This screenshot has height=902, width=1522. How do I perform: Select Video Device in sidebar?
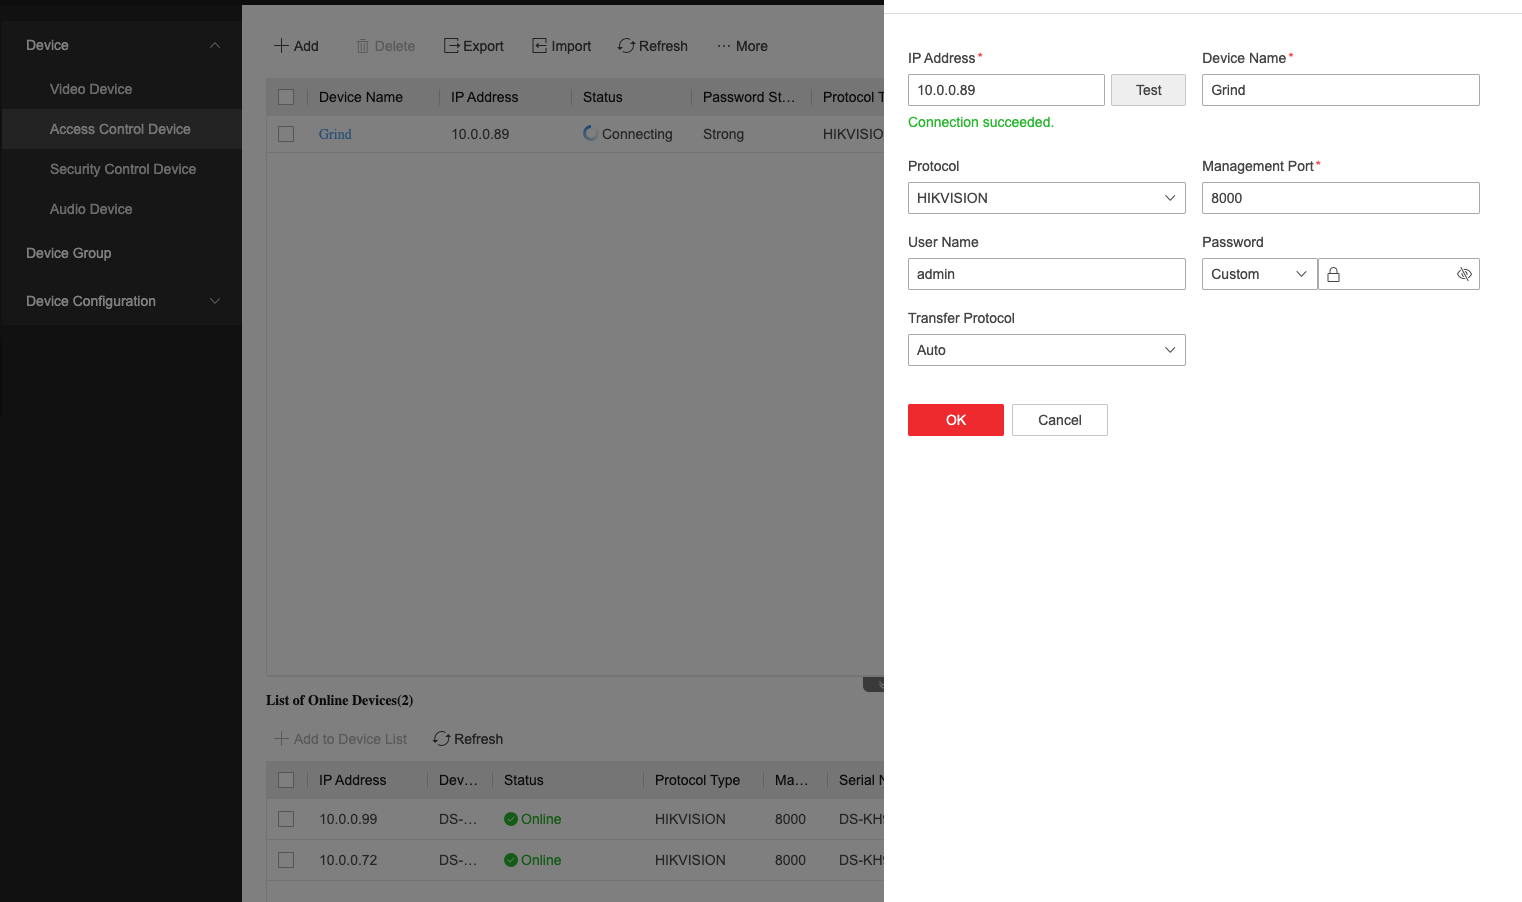[91, 89]
